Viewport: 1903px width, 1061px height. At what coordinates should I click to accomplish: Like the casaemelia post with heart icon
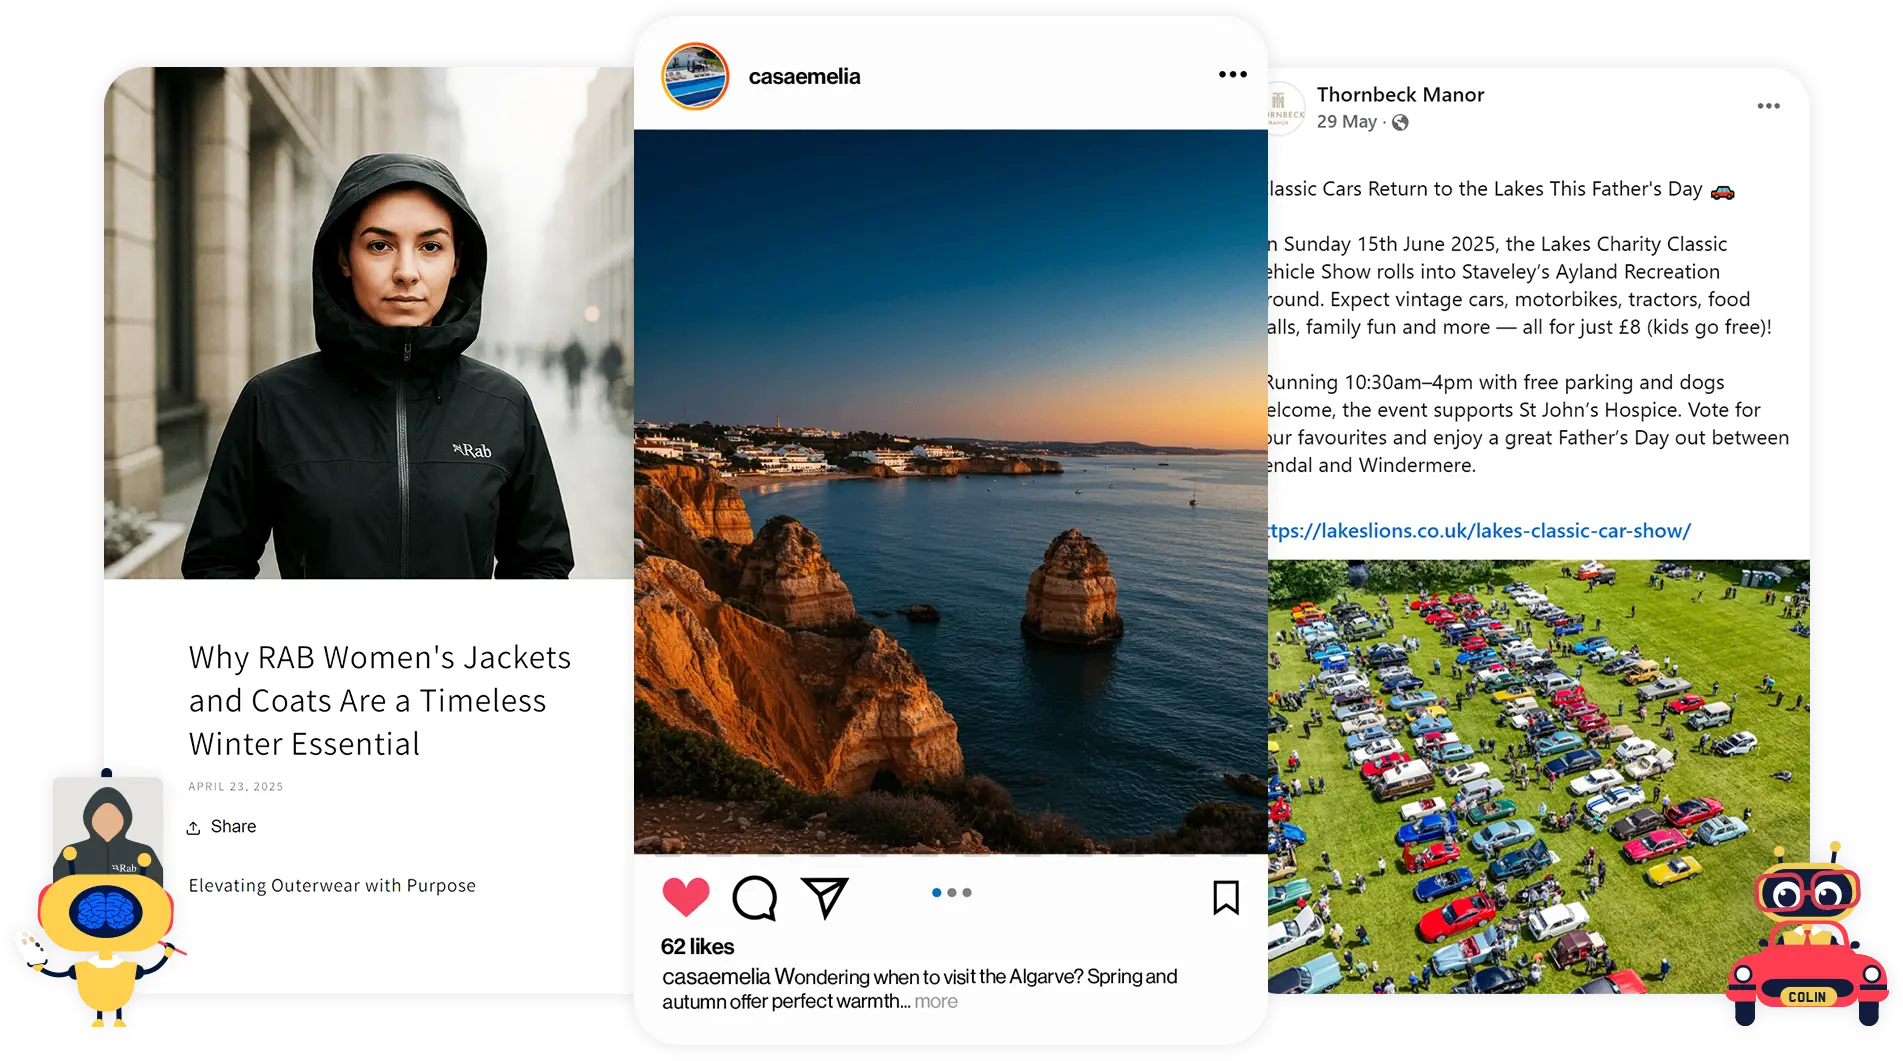tap(686, 897)
